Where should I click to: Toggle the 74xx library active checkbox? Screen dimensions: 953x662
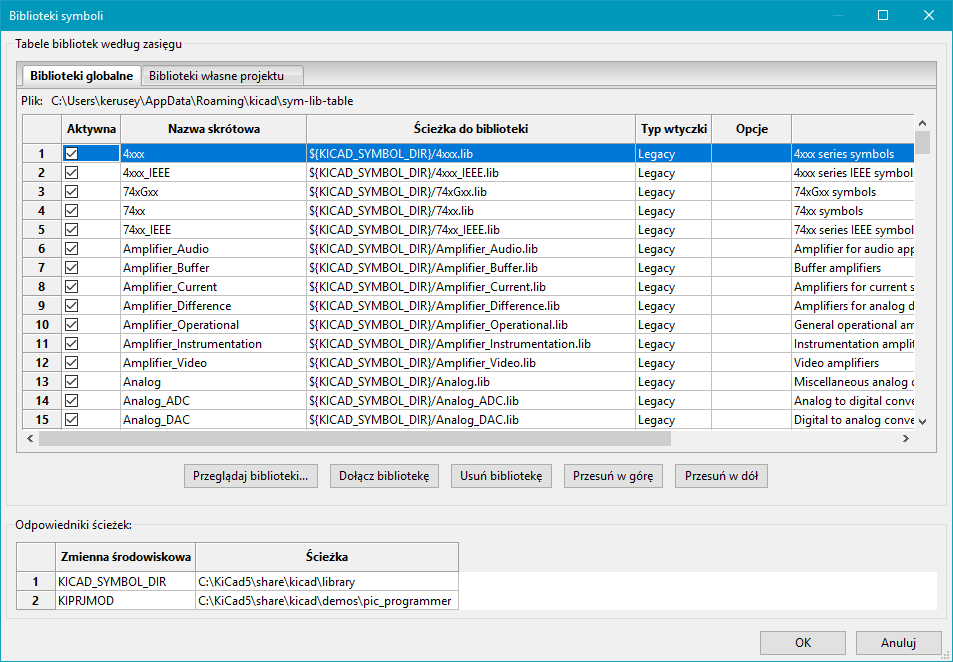72,211
